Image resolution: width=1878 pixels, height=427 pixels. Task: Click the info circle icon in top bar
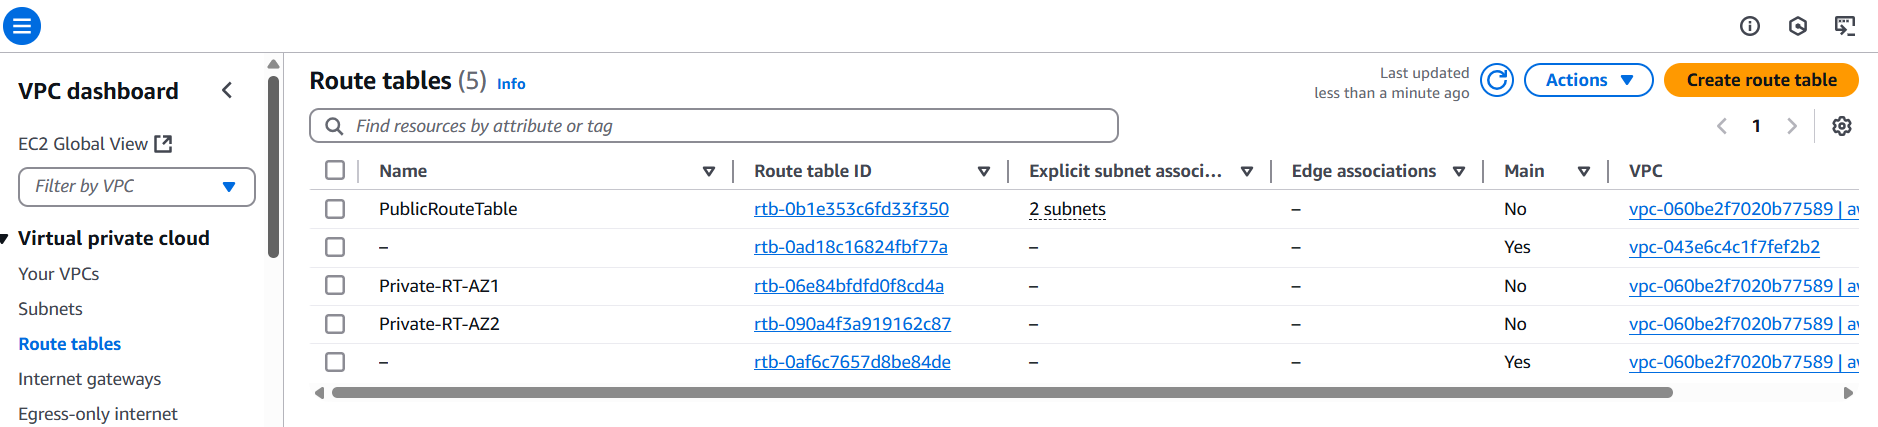(1750, 26)
